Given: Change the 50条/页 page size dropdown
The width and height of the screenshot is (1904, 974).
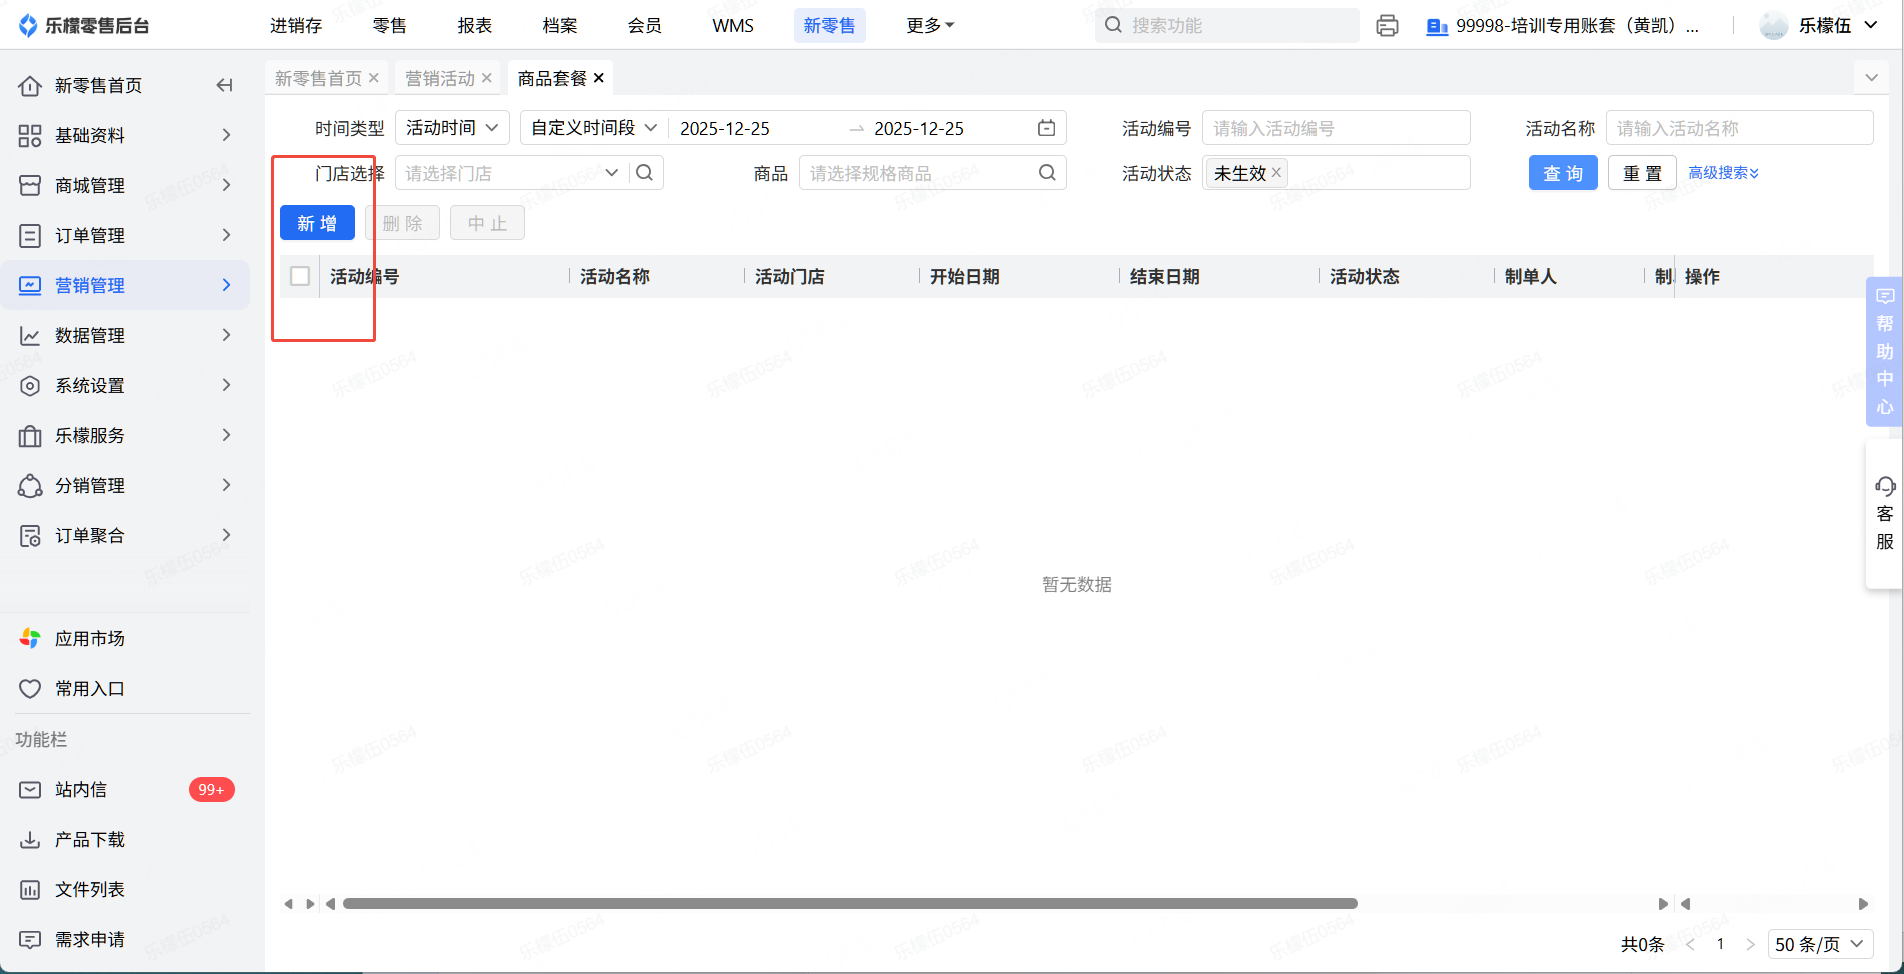Looking at the screenshot, I should [1819, 944].
